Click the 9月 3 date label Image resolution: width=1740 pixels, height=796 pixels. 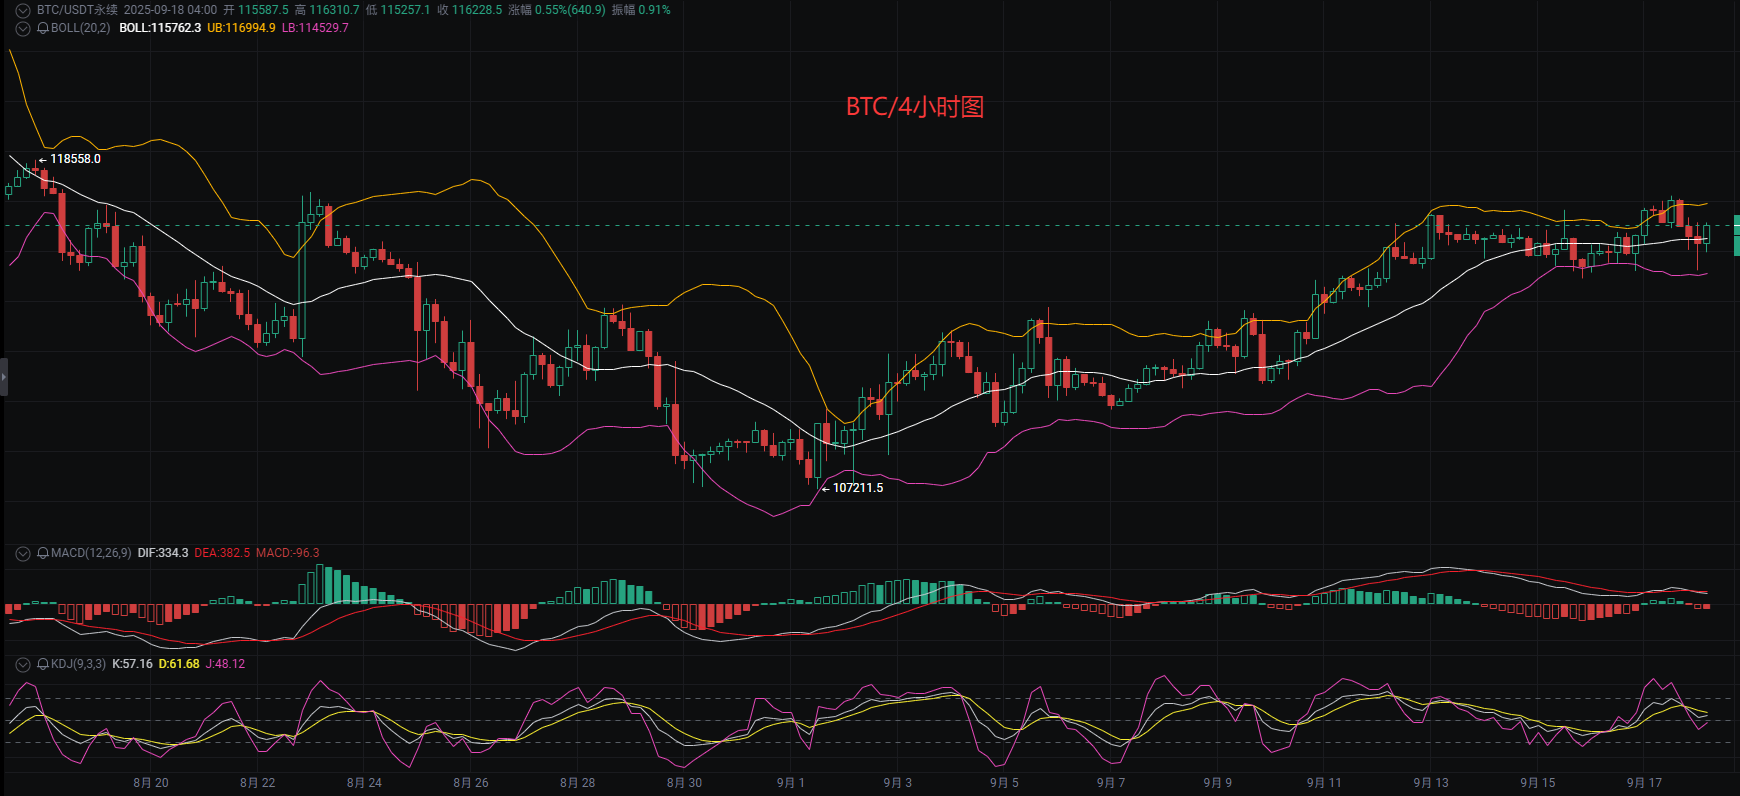click(898, 783)
